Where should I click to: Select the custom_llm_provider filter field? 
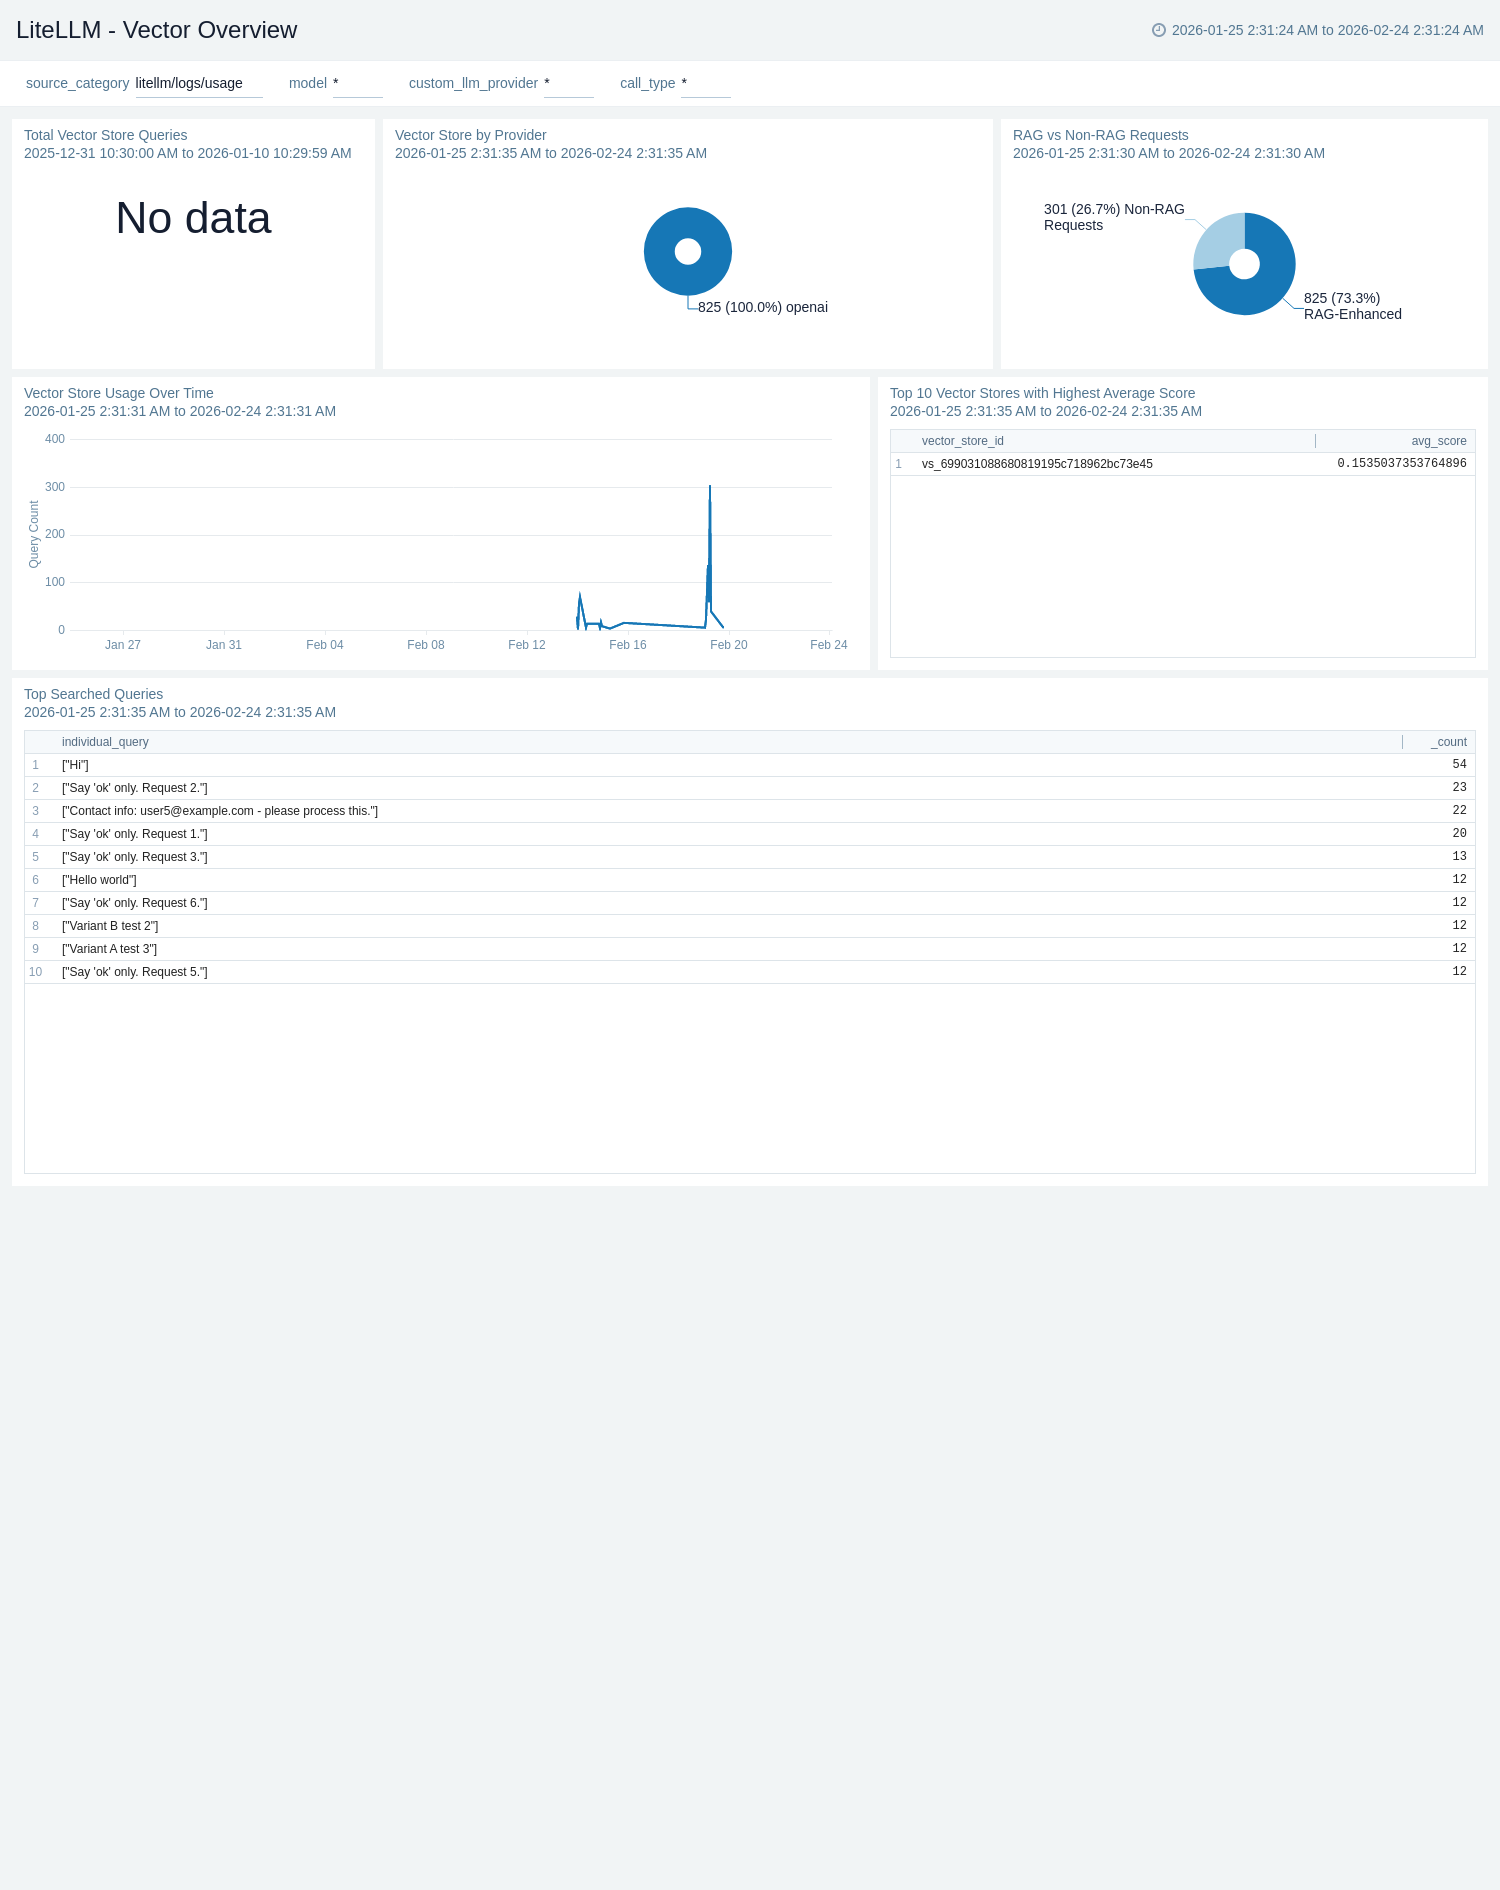pos(568,84)
